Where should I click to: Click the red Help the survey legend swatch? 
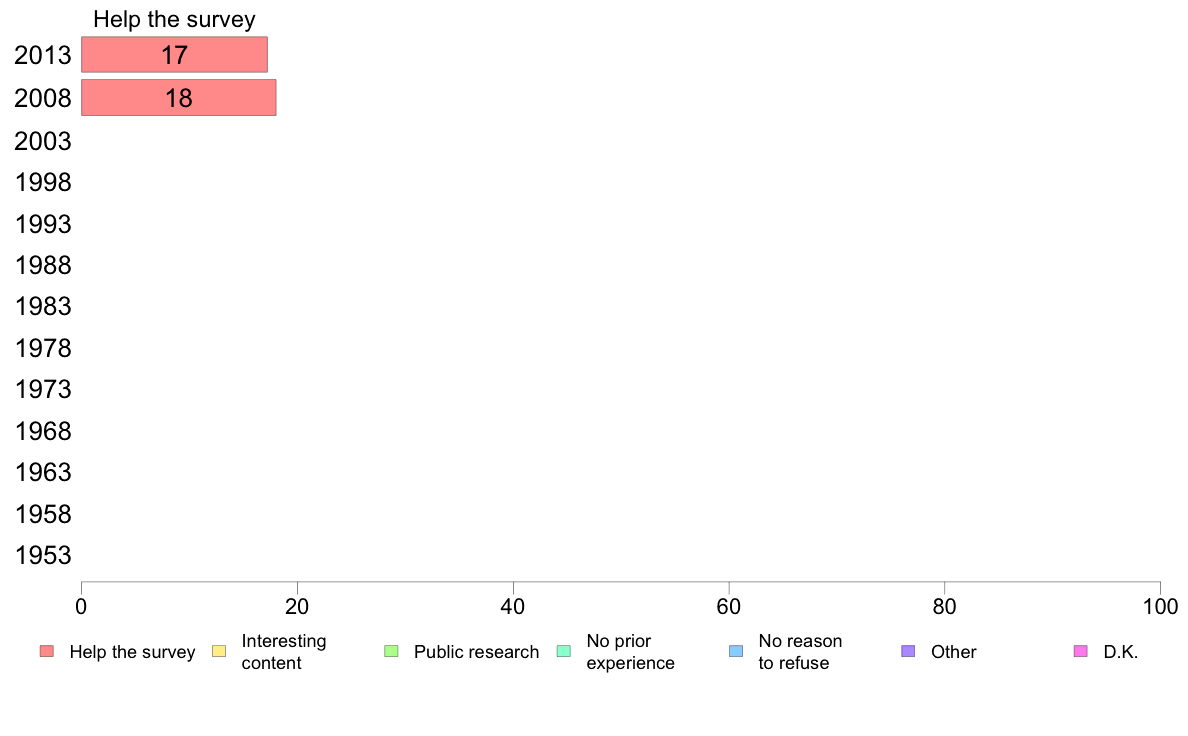[x=47, y=652]
